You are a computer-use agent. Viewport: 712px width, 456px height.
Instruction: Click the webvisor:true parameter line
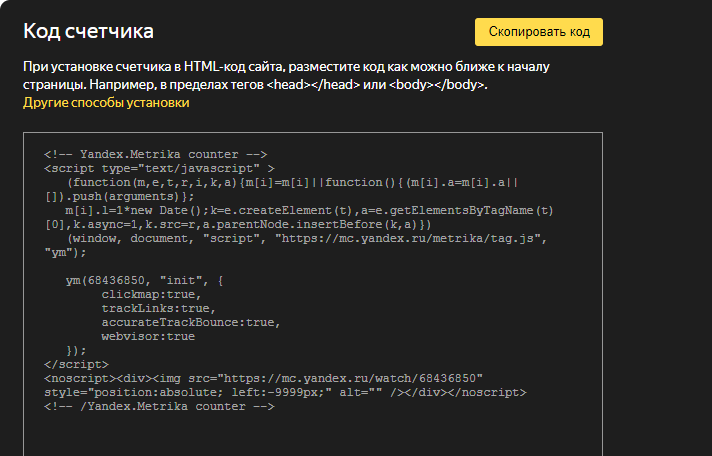pyautogui.click(x=148, y=337)
